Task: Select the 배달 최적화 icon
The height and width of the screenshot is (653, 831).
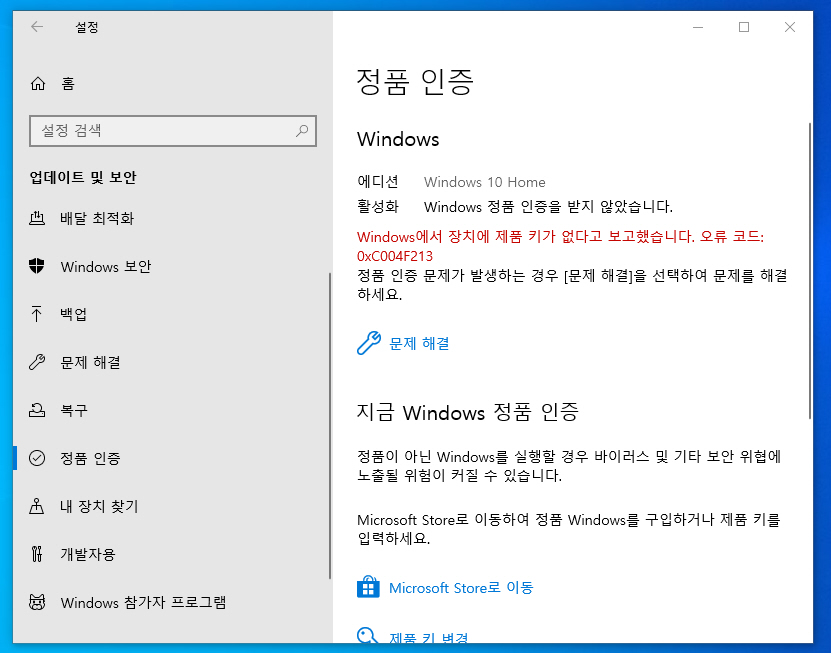Action: pyautogui.click(x=37, y=218)
